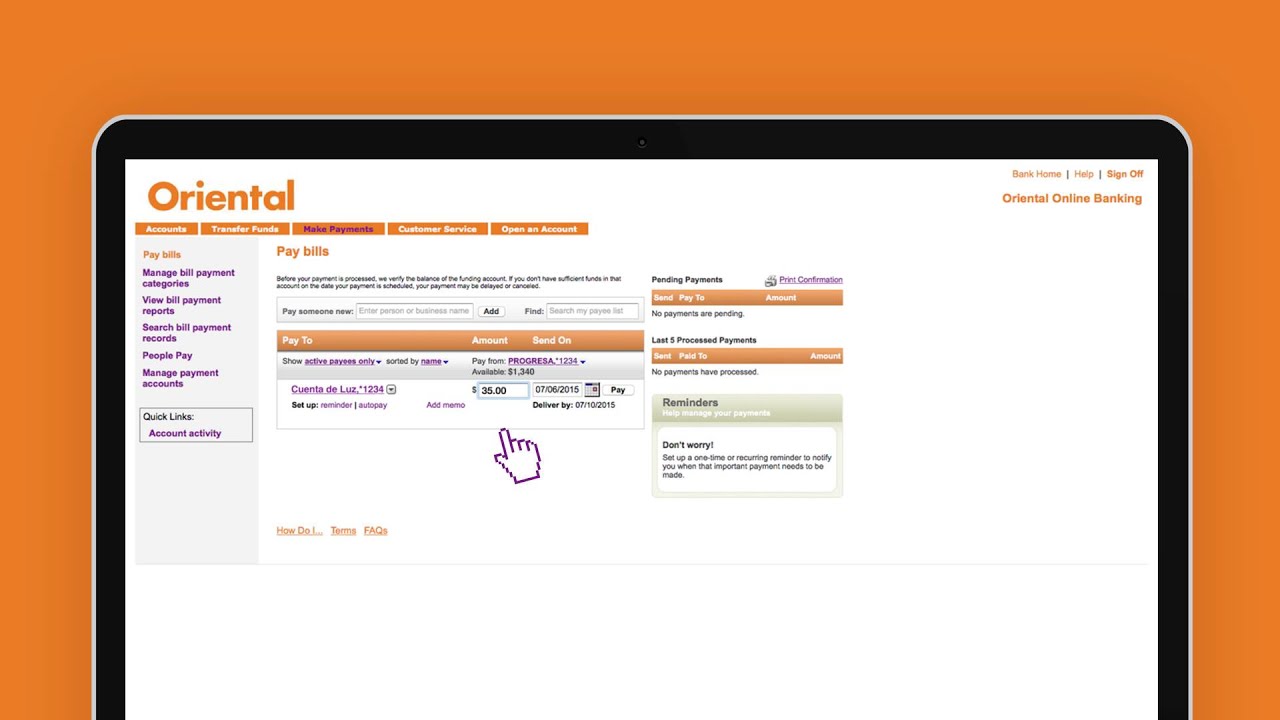The height and width of the screenshot is (720, 1280).
Task: Click the amount field showing 35.00
Action: [x=503, y=390]
